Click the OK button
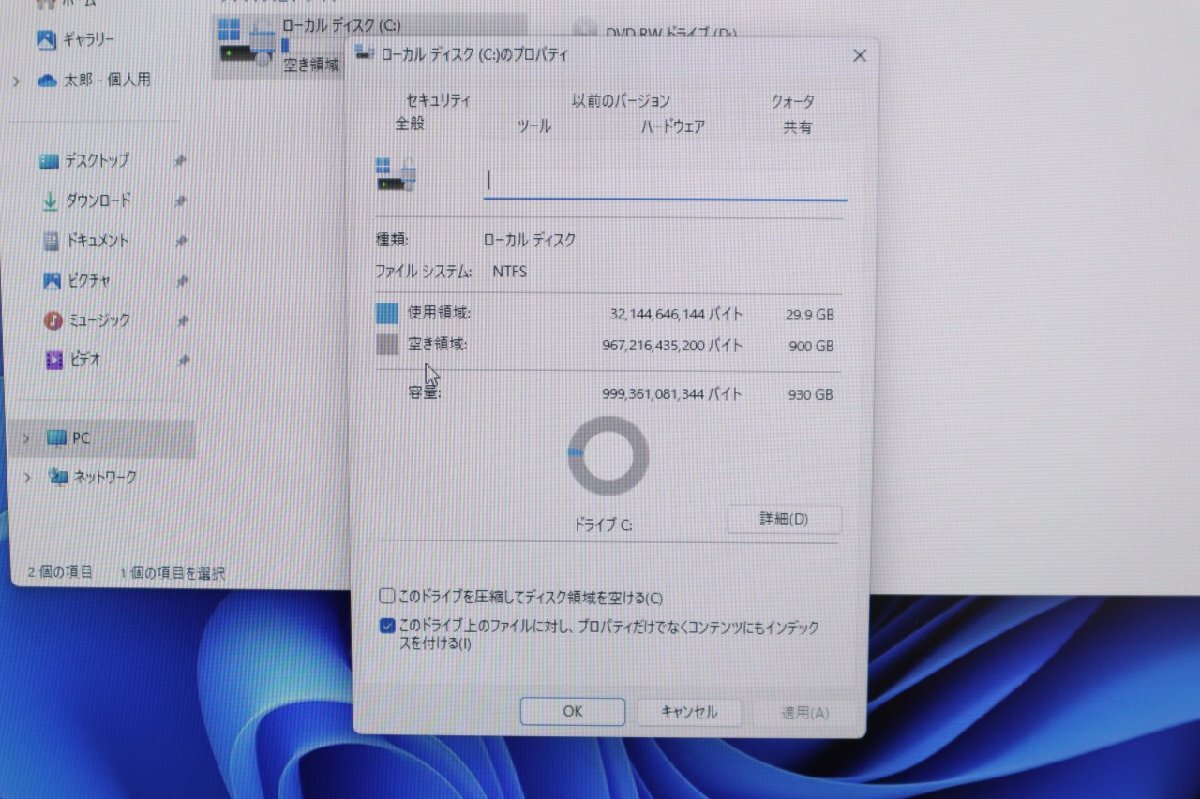This screenshot has height=799, width=1200. coord(572,711)
